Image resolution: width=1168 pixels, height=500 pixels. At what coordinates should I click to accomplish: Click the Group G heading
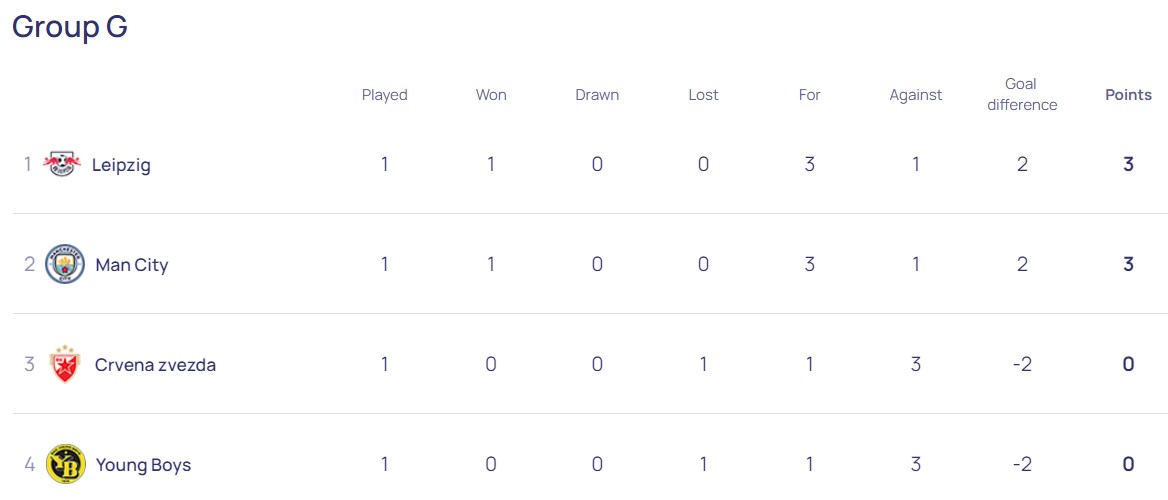70,27
